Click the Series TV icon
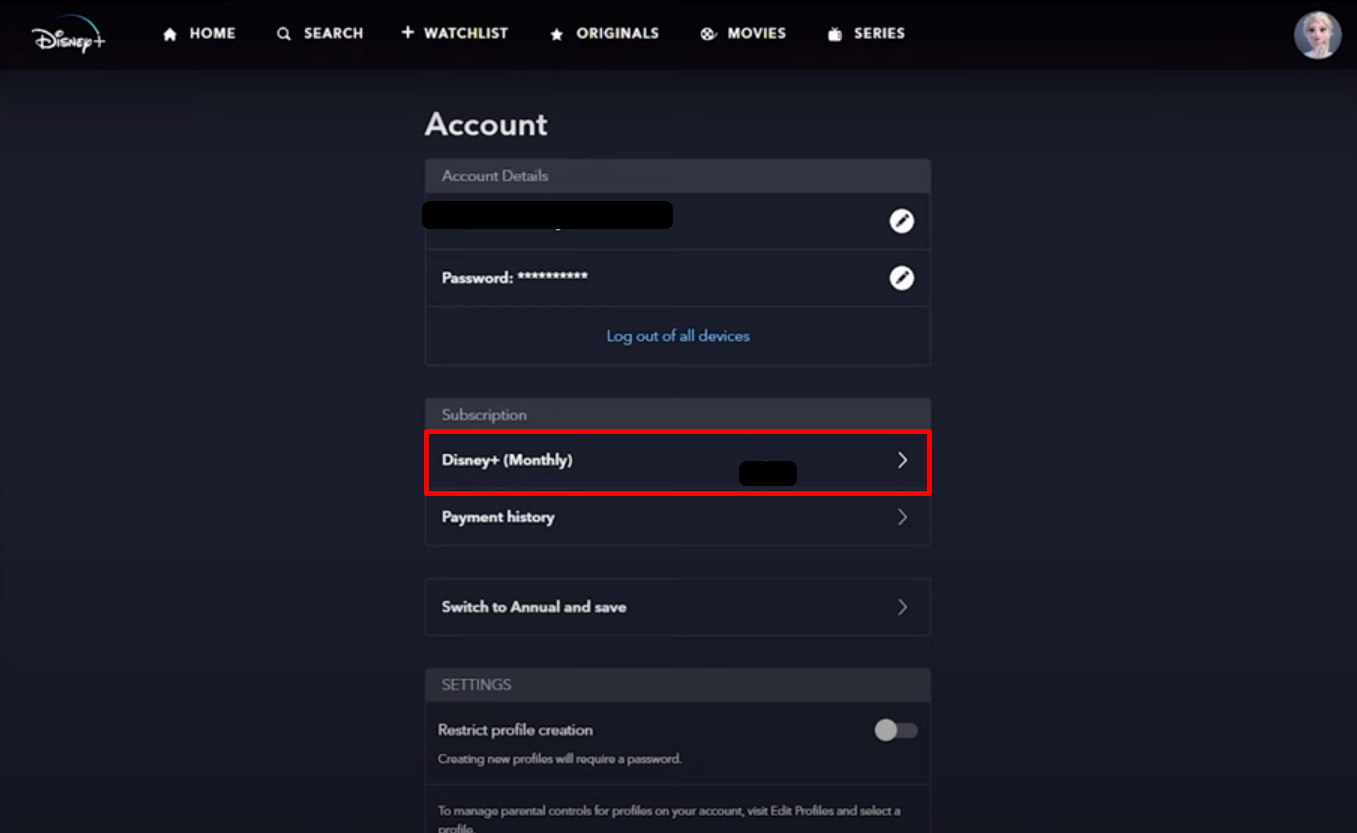Viewport: 1357px width, 833px height. (x=835, y=34)
